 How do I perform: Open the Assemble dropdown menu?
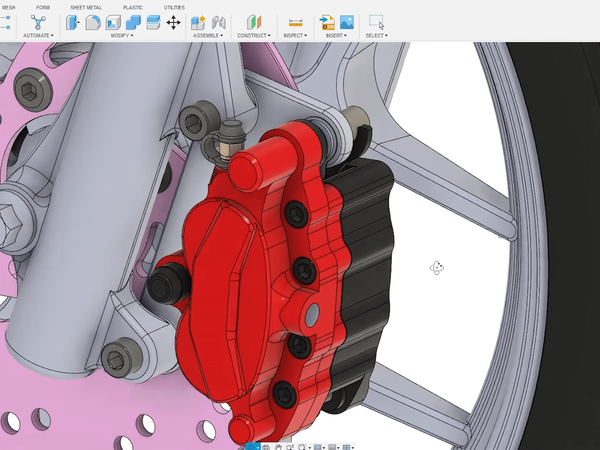coord(207,35)
